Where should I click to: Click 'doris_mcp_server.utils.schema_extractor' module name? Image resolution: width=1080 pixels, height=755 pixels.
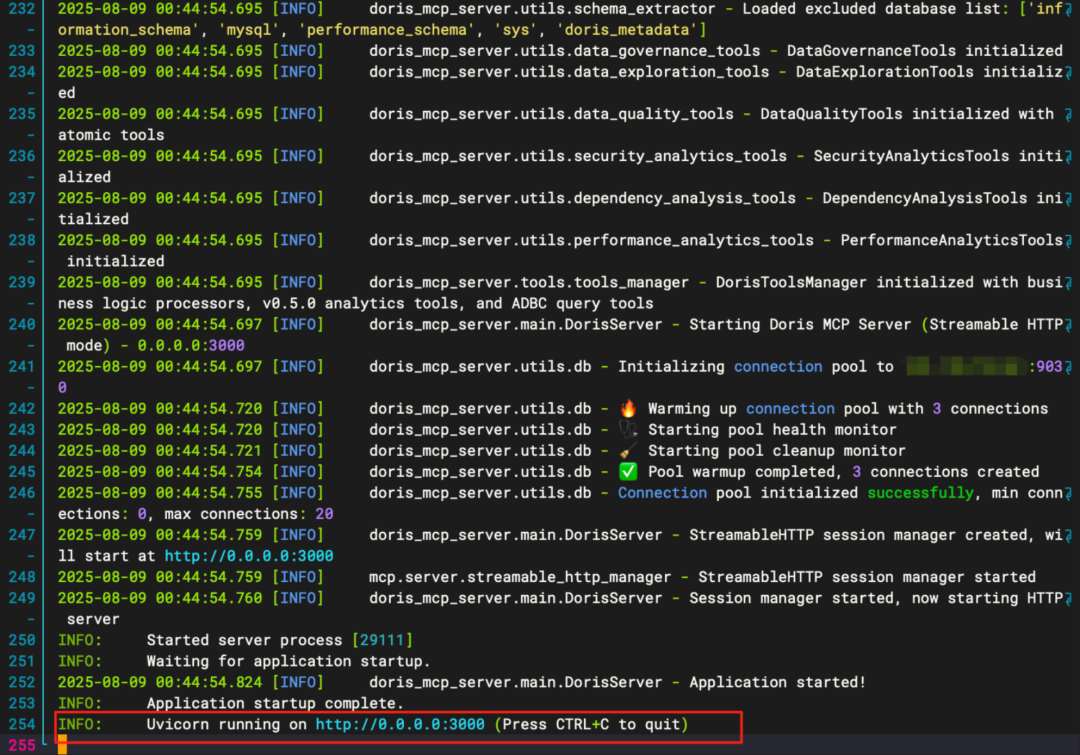[542, 9]
